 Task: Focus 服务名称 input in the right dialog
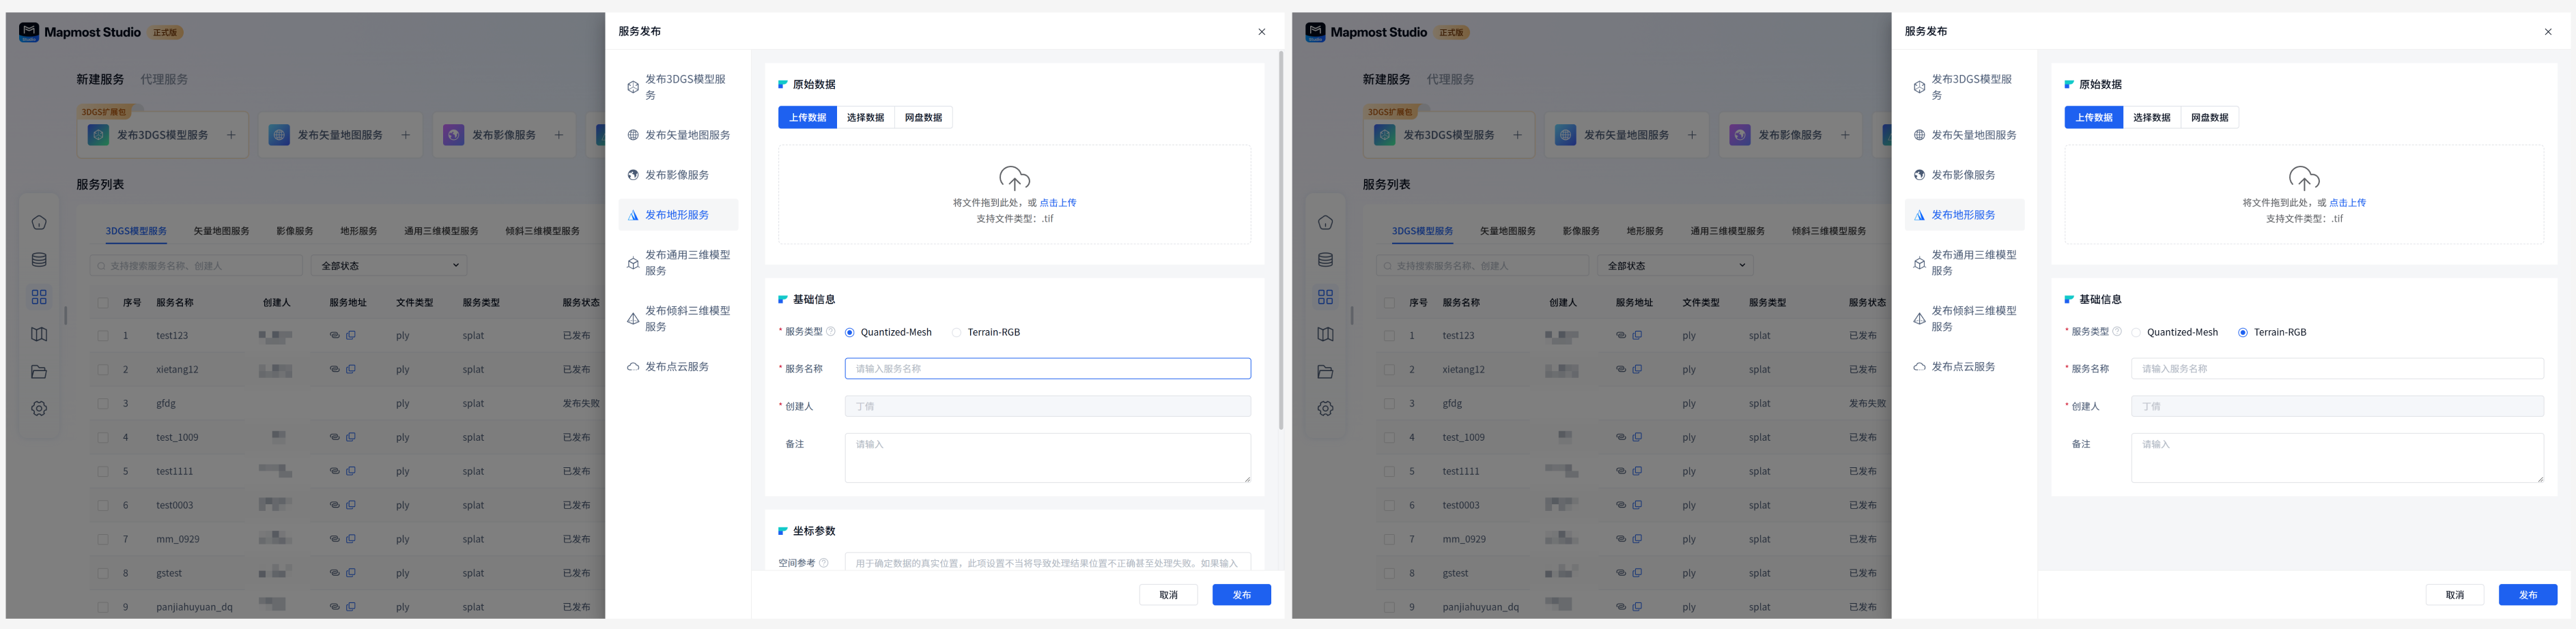click(x=2336, y=369)
